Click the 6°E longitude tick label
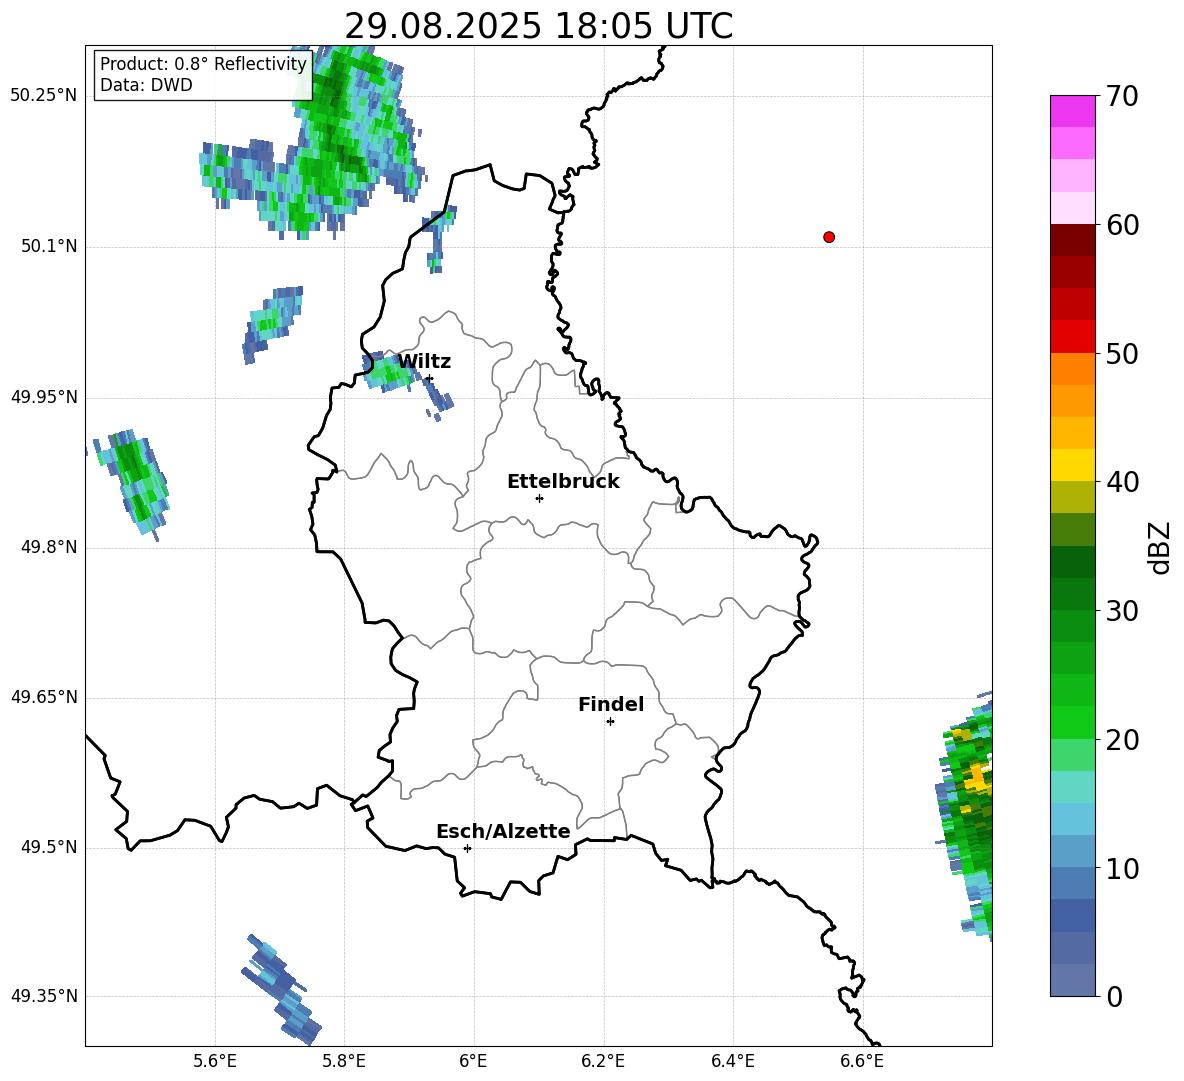Viewport: 1184px width, 1081px height. click(x=473, y=1061)
